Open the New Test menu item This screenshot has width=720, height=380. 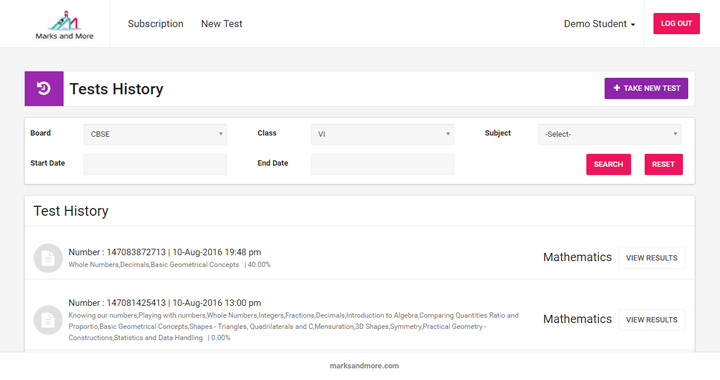tap(222, 24)
